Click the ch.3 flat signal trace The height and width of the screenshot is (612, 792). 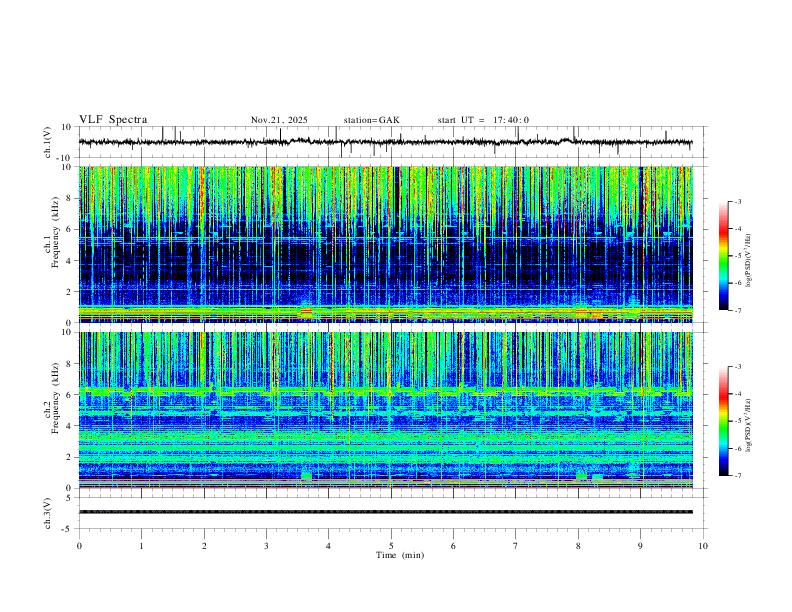pyautogui.click(x=386, y=512)
